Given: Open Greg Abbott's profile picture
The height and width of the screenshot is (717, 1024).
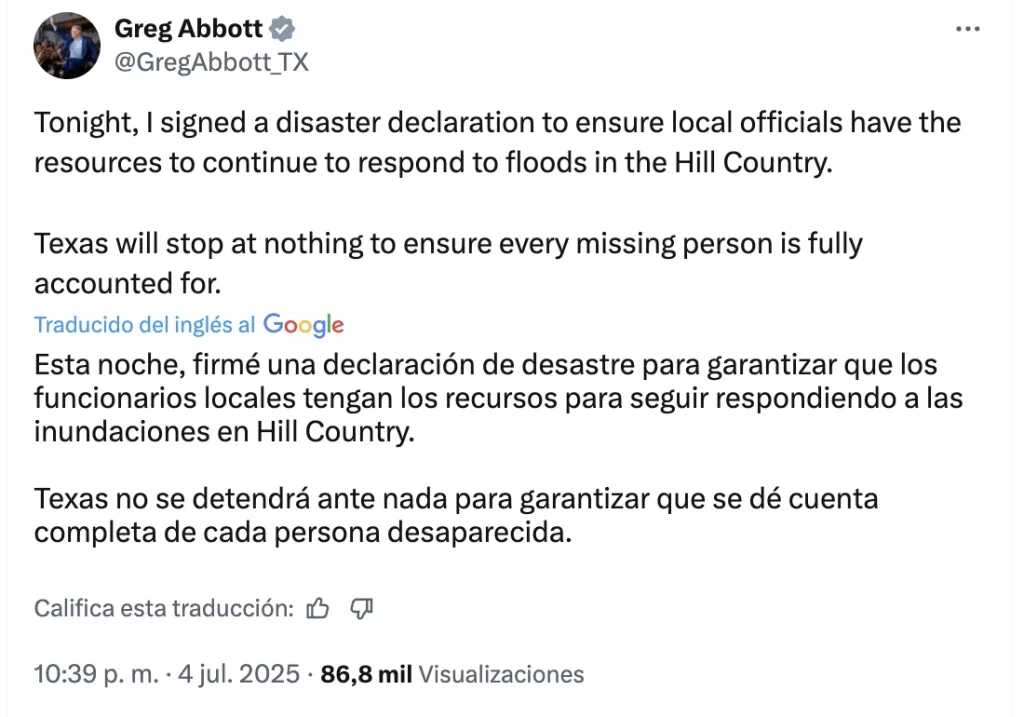Looking at the screenshot, I should click(x=67, y=46).
